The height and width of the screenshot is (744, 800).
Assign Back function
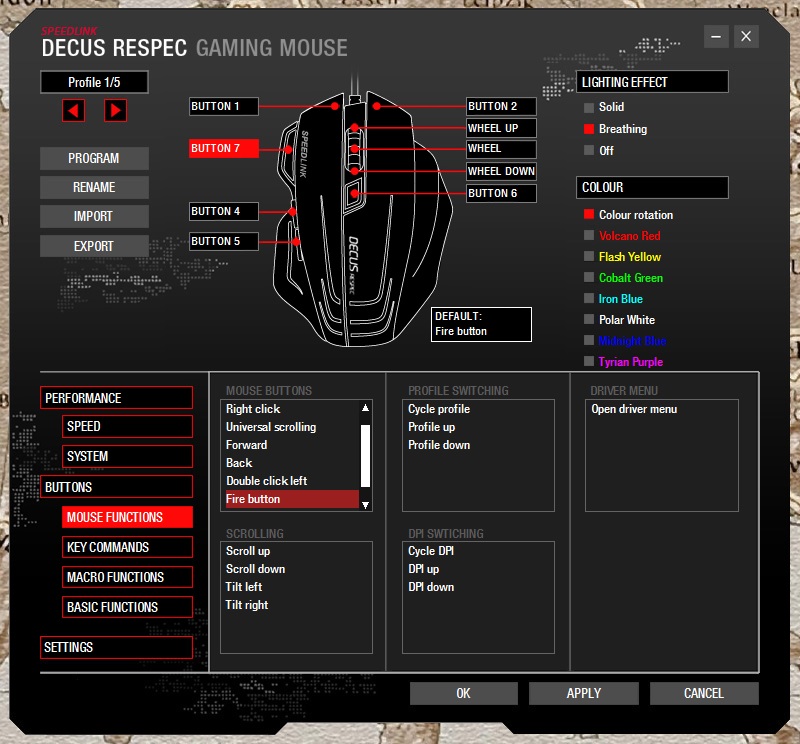point(291,463)
